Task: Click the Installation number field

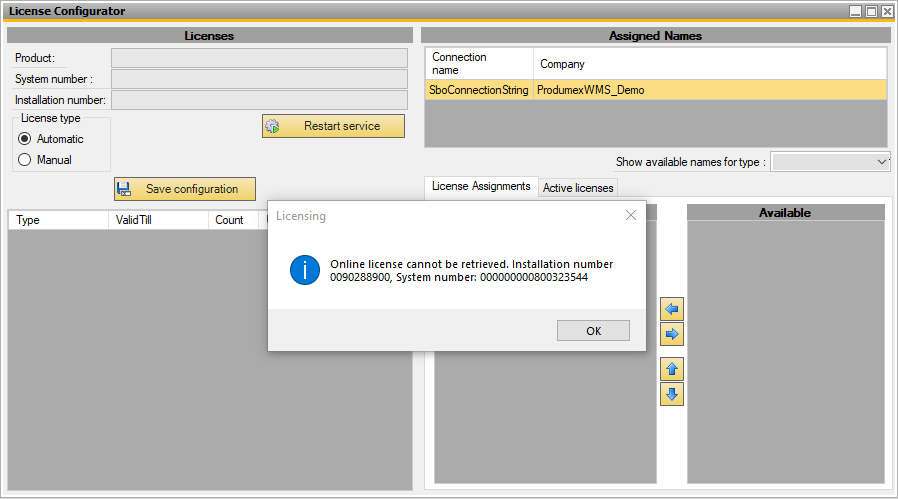Action: tap(259, 100)
